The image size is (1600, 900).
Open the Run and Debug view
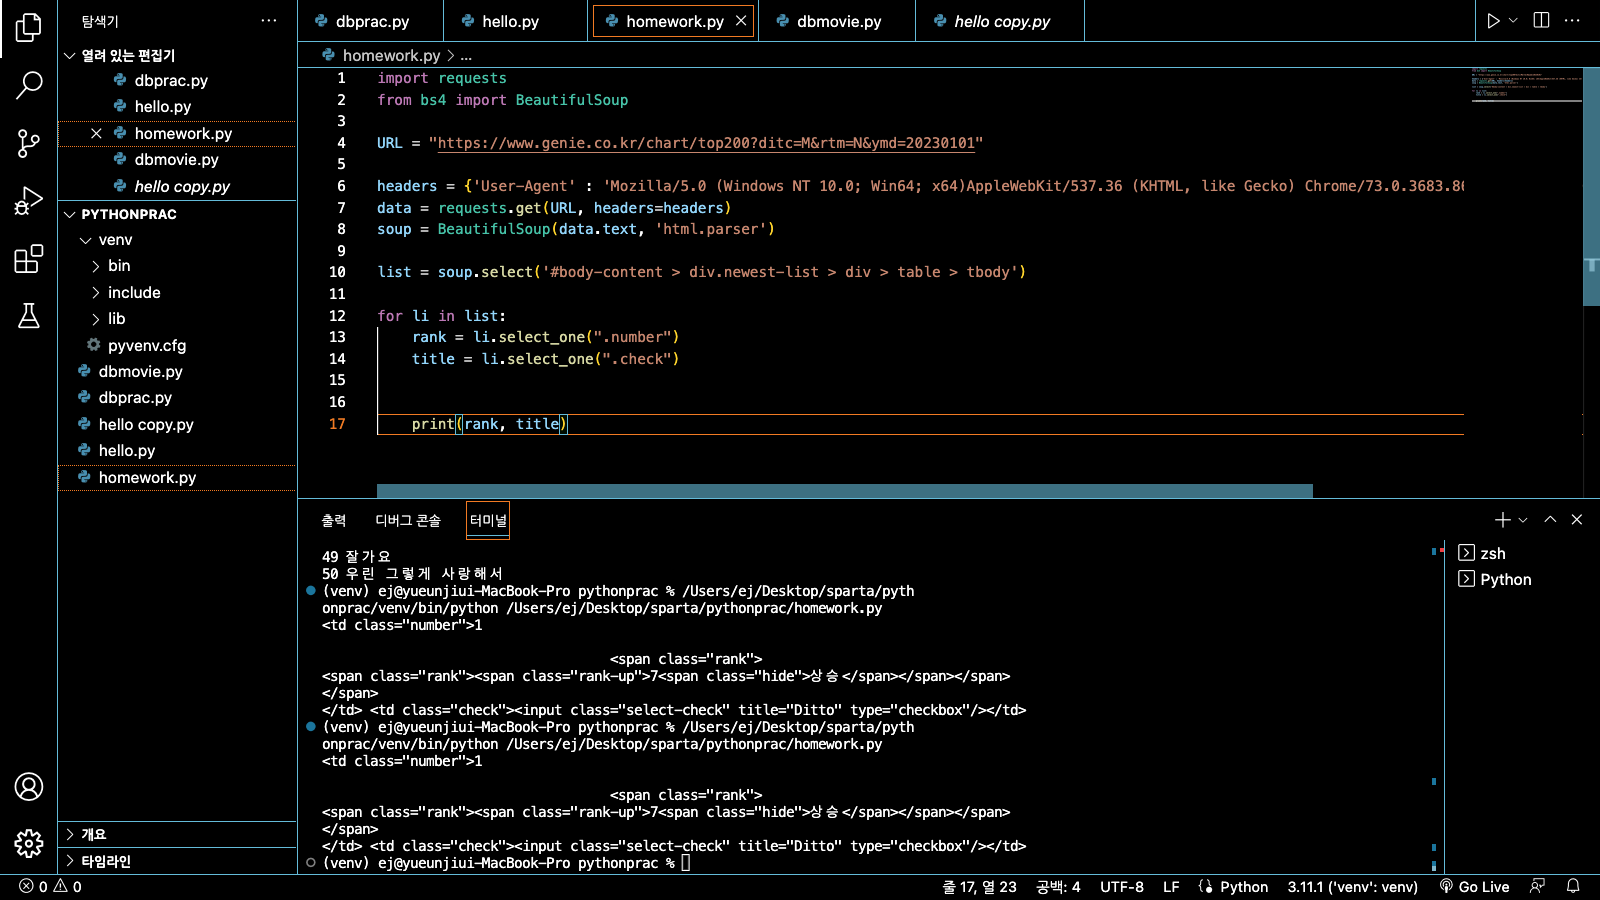tap(29, 201)
